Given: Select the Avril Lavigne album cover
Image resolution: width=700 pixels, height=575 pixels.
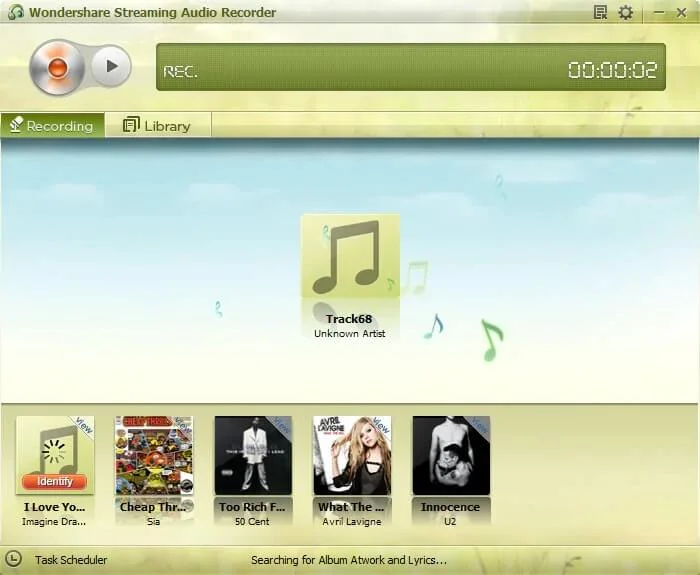Looking at the screenshot, I should point(352,455).
